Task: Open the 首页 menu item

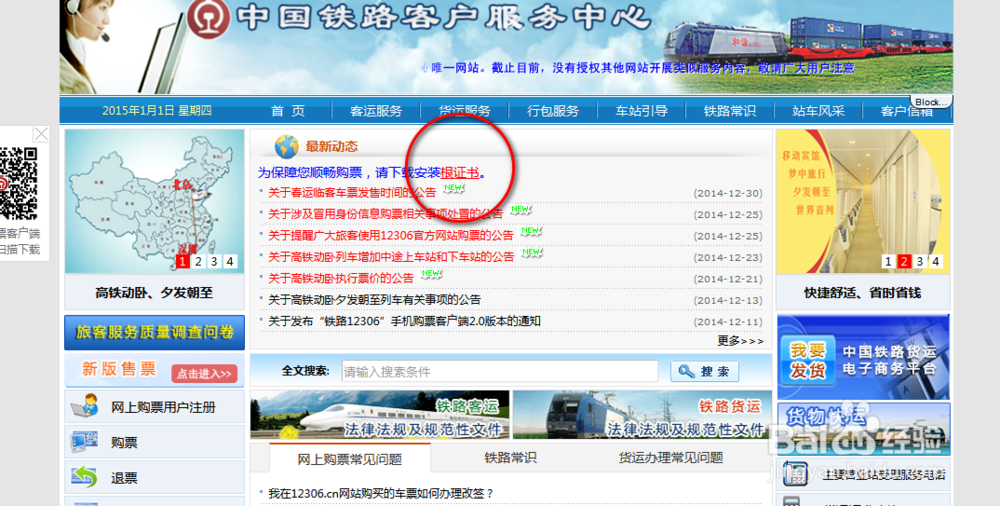Action: click(288, 110)
